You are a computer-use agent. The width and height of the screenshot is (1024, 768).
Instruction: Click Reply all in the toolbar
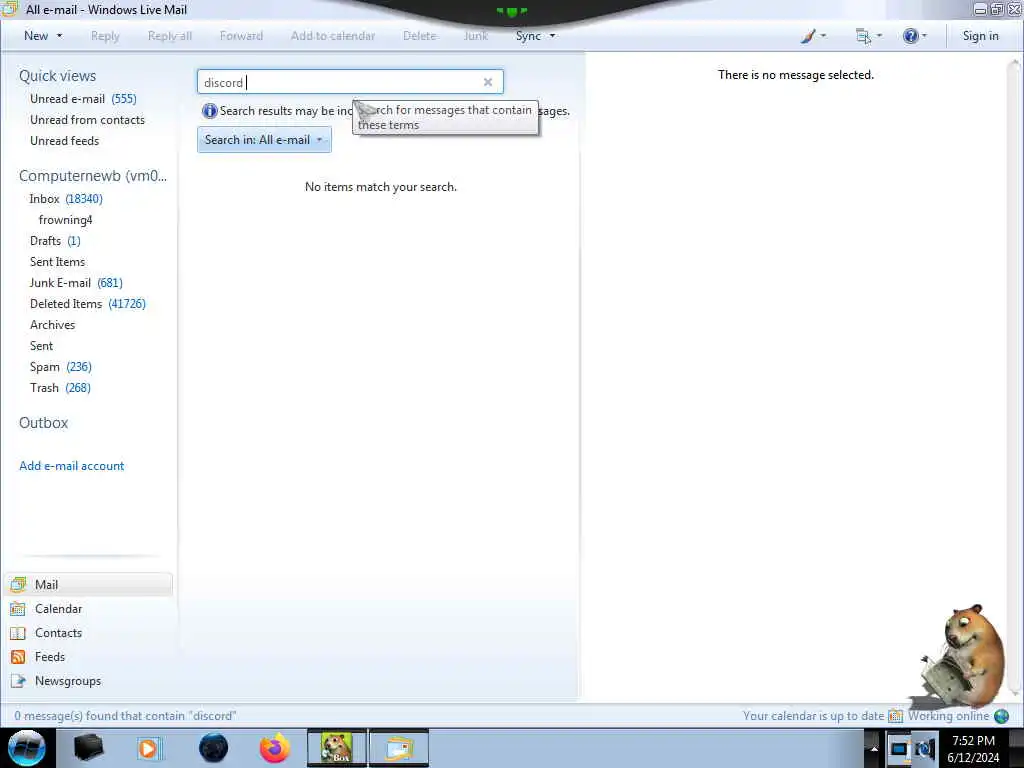click(170, 36)
